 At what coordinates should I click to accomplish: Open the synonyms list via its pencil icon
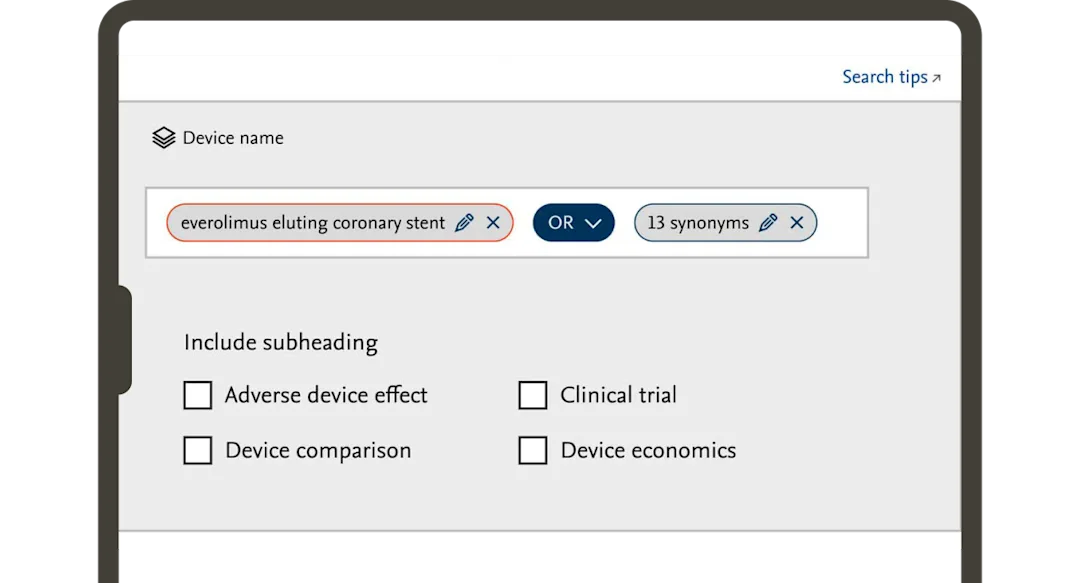[x=768, y=222]
